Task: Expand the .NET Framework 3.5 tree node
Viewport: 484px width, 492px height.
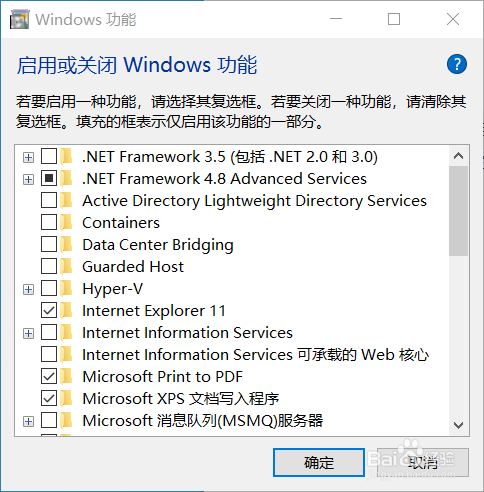Action: [29, 157]
